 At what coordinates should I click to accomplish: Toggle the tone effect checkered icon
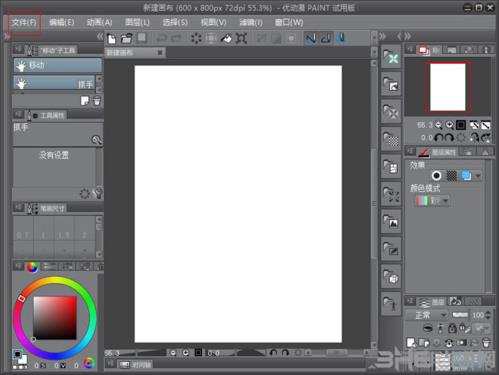coord(452,175)
